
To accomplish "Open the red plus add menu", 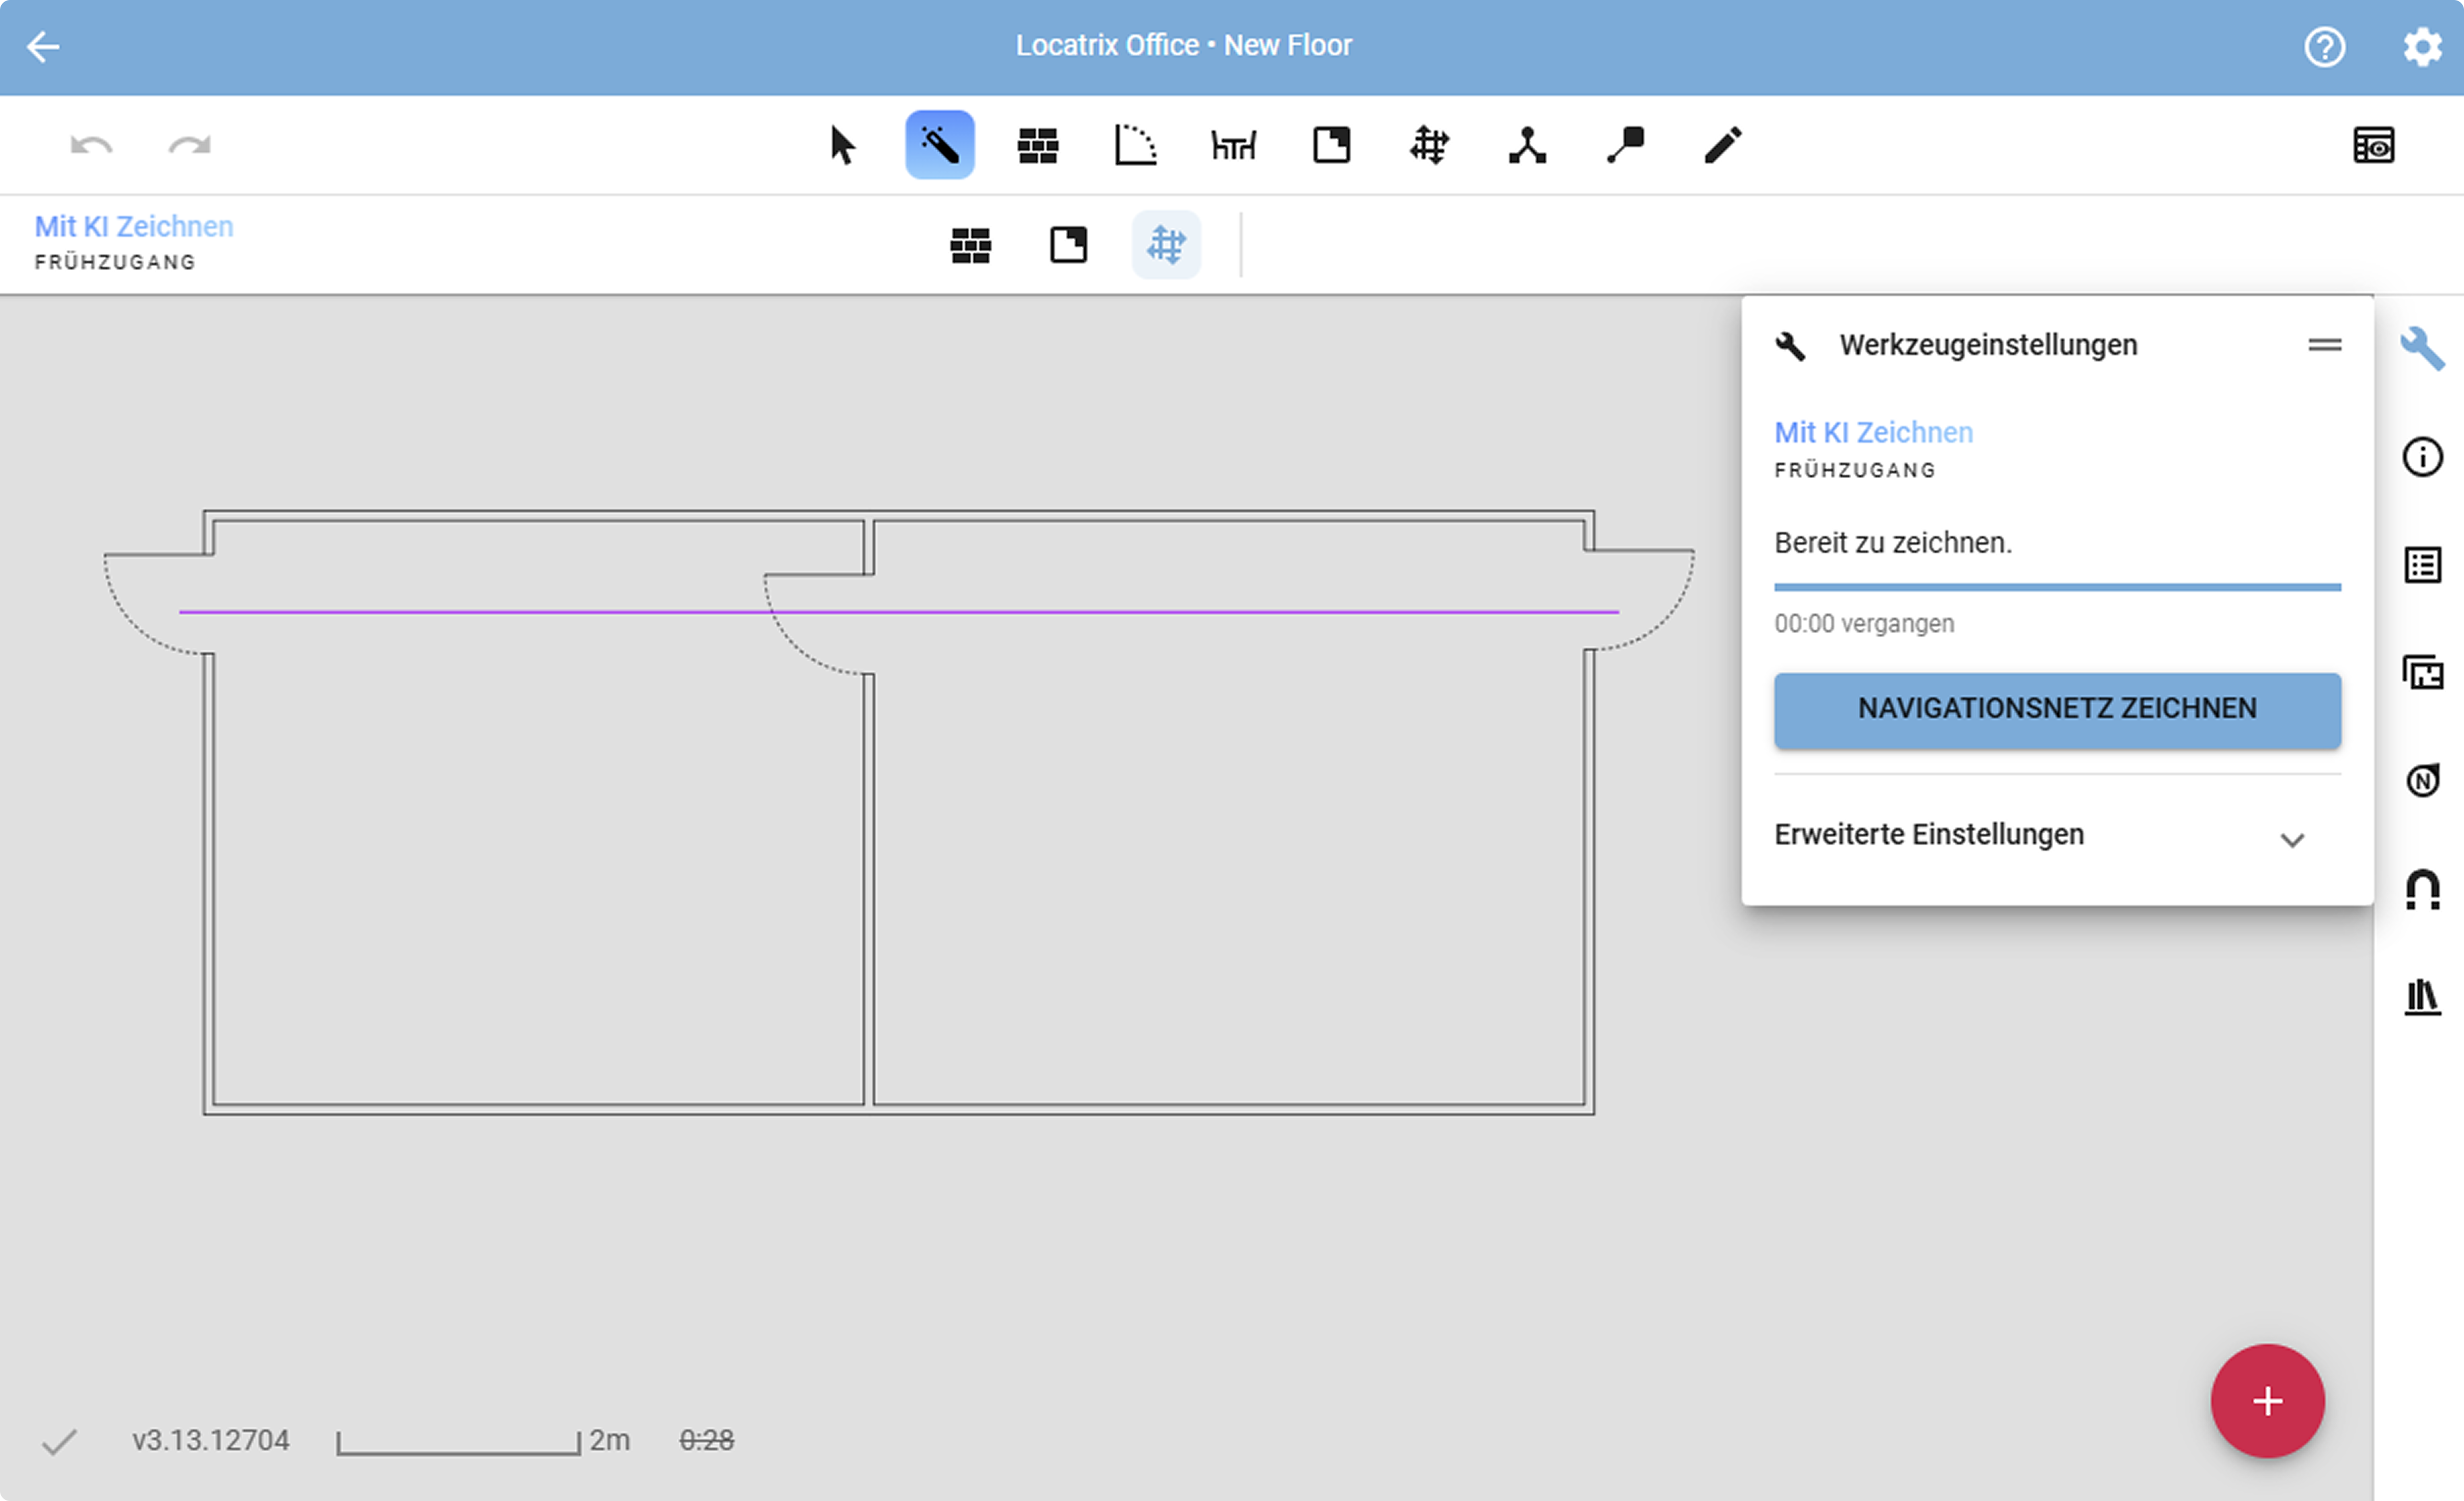I will (2267, 1400).
